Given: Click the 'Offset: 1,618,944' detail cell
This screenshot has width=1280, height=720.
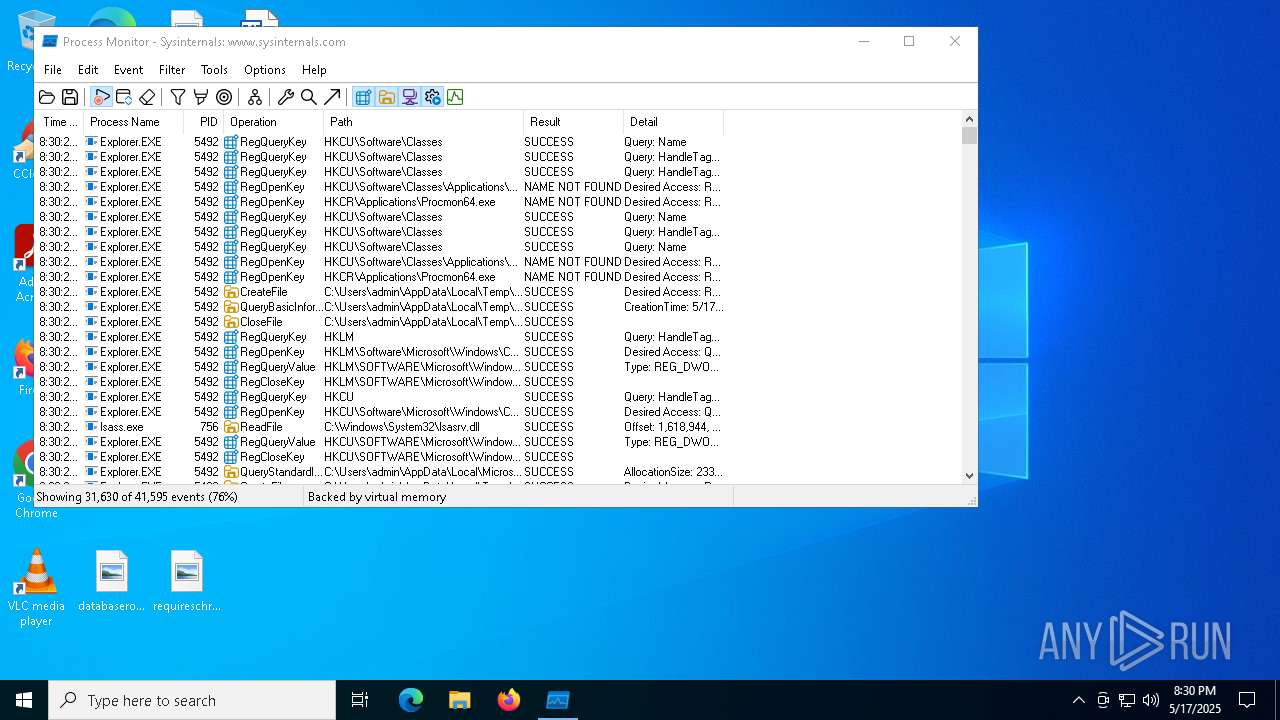Looking at the screenshot, I should pos(672,427).
